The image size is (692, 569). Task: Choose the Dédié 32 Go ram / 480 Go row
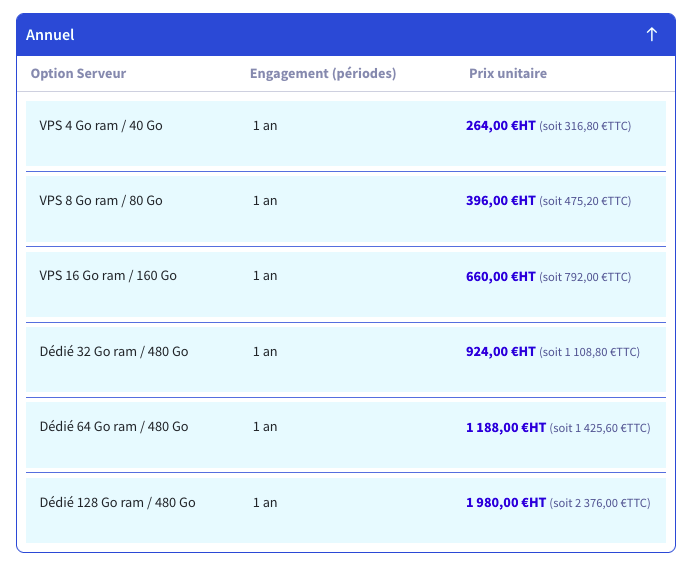click(x=346, y=360)
